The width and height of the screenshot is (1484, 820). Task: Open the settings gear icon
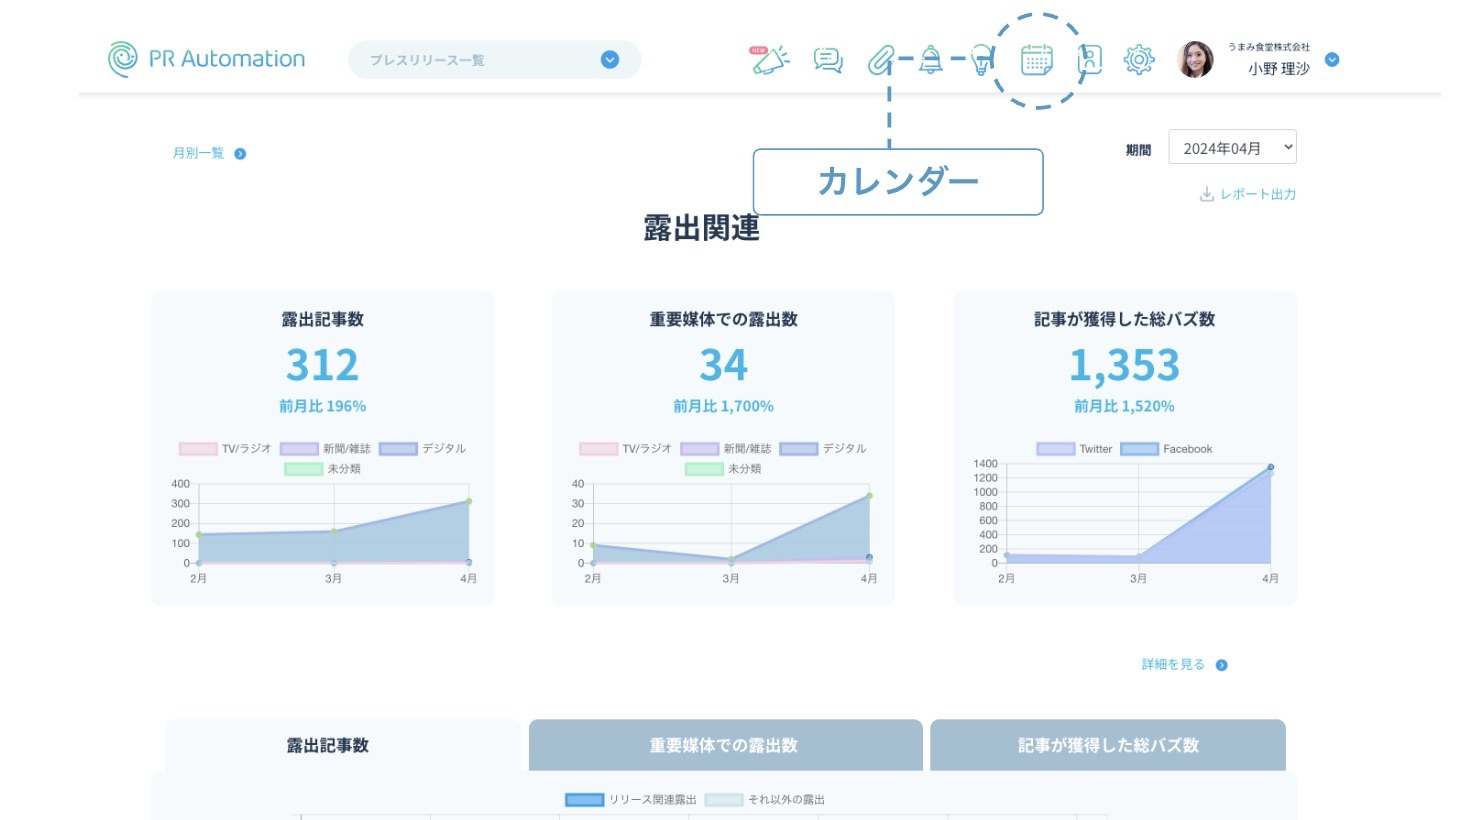click(1138, 60)
